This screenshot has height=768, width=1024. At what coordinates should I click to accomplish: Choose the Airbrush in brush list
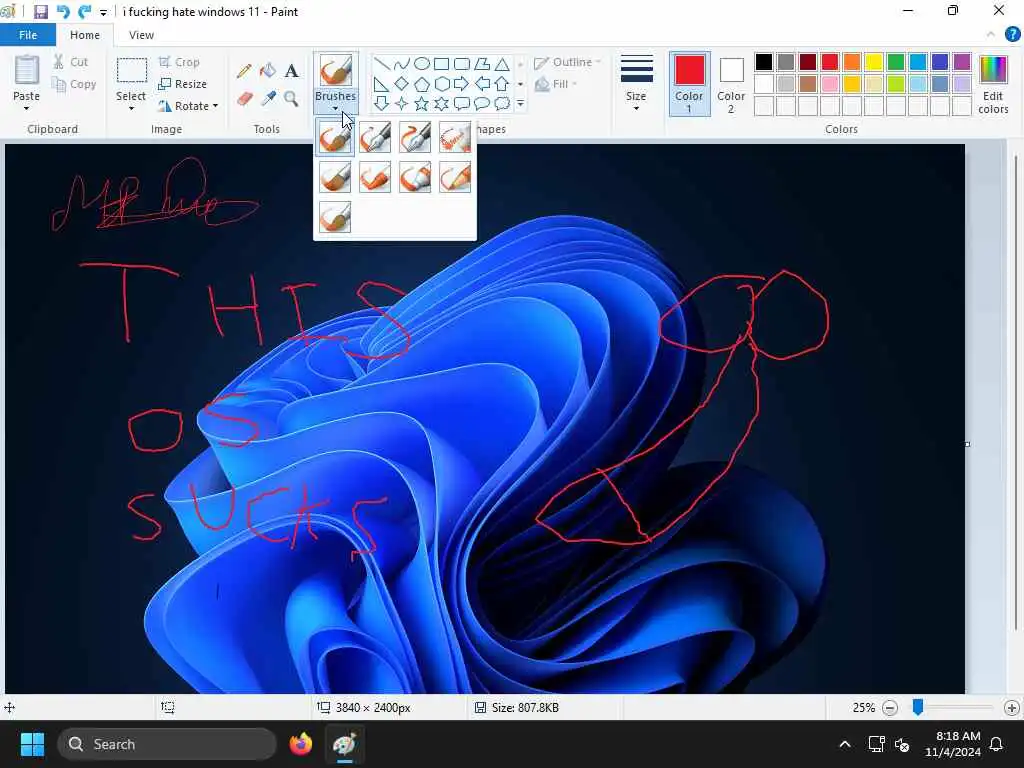pyautogui.click(x=455, y=138)
